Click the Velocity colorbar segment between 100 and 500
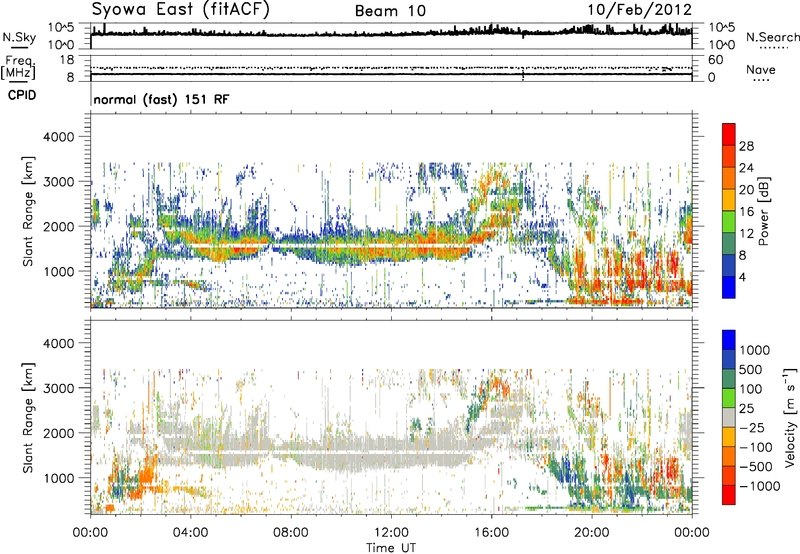 729,379
